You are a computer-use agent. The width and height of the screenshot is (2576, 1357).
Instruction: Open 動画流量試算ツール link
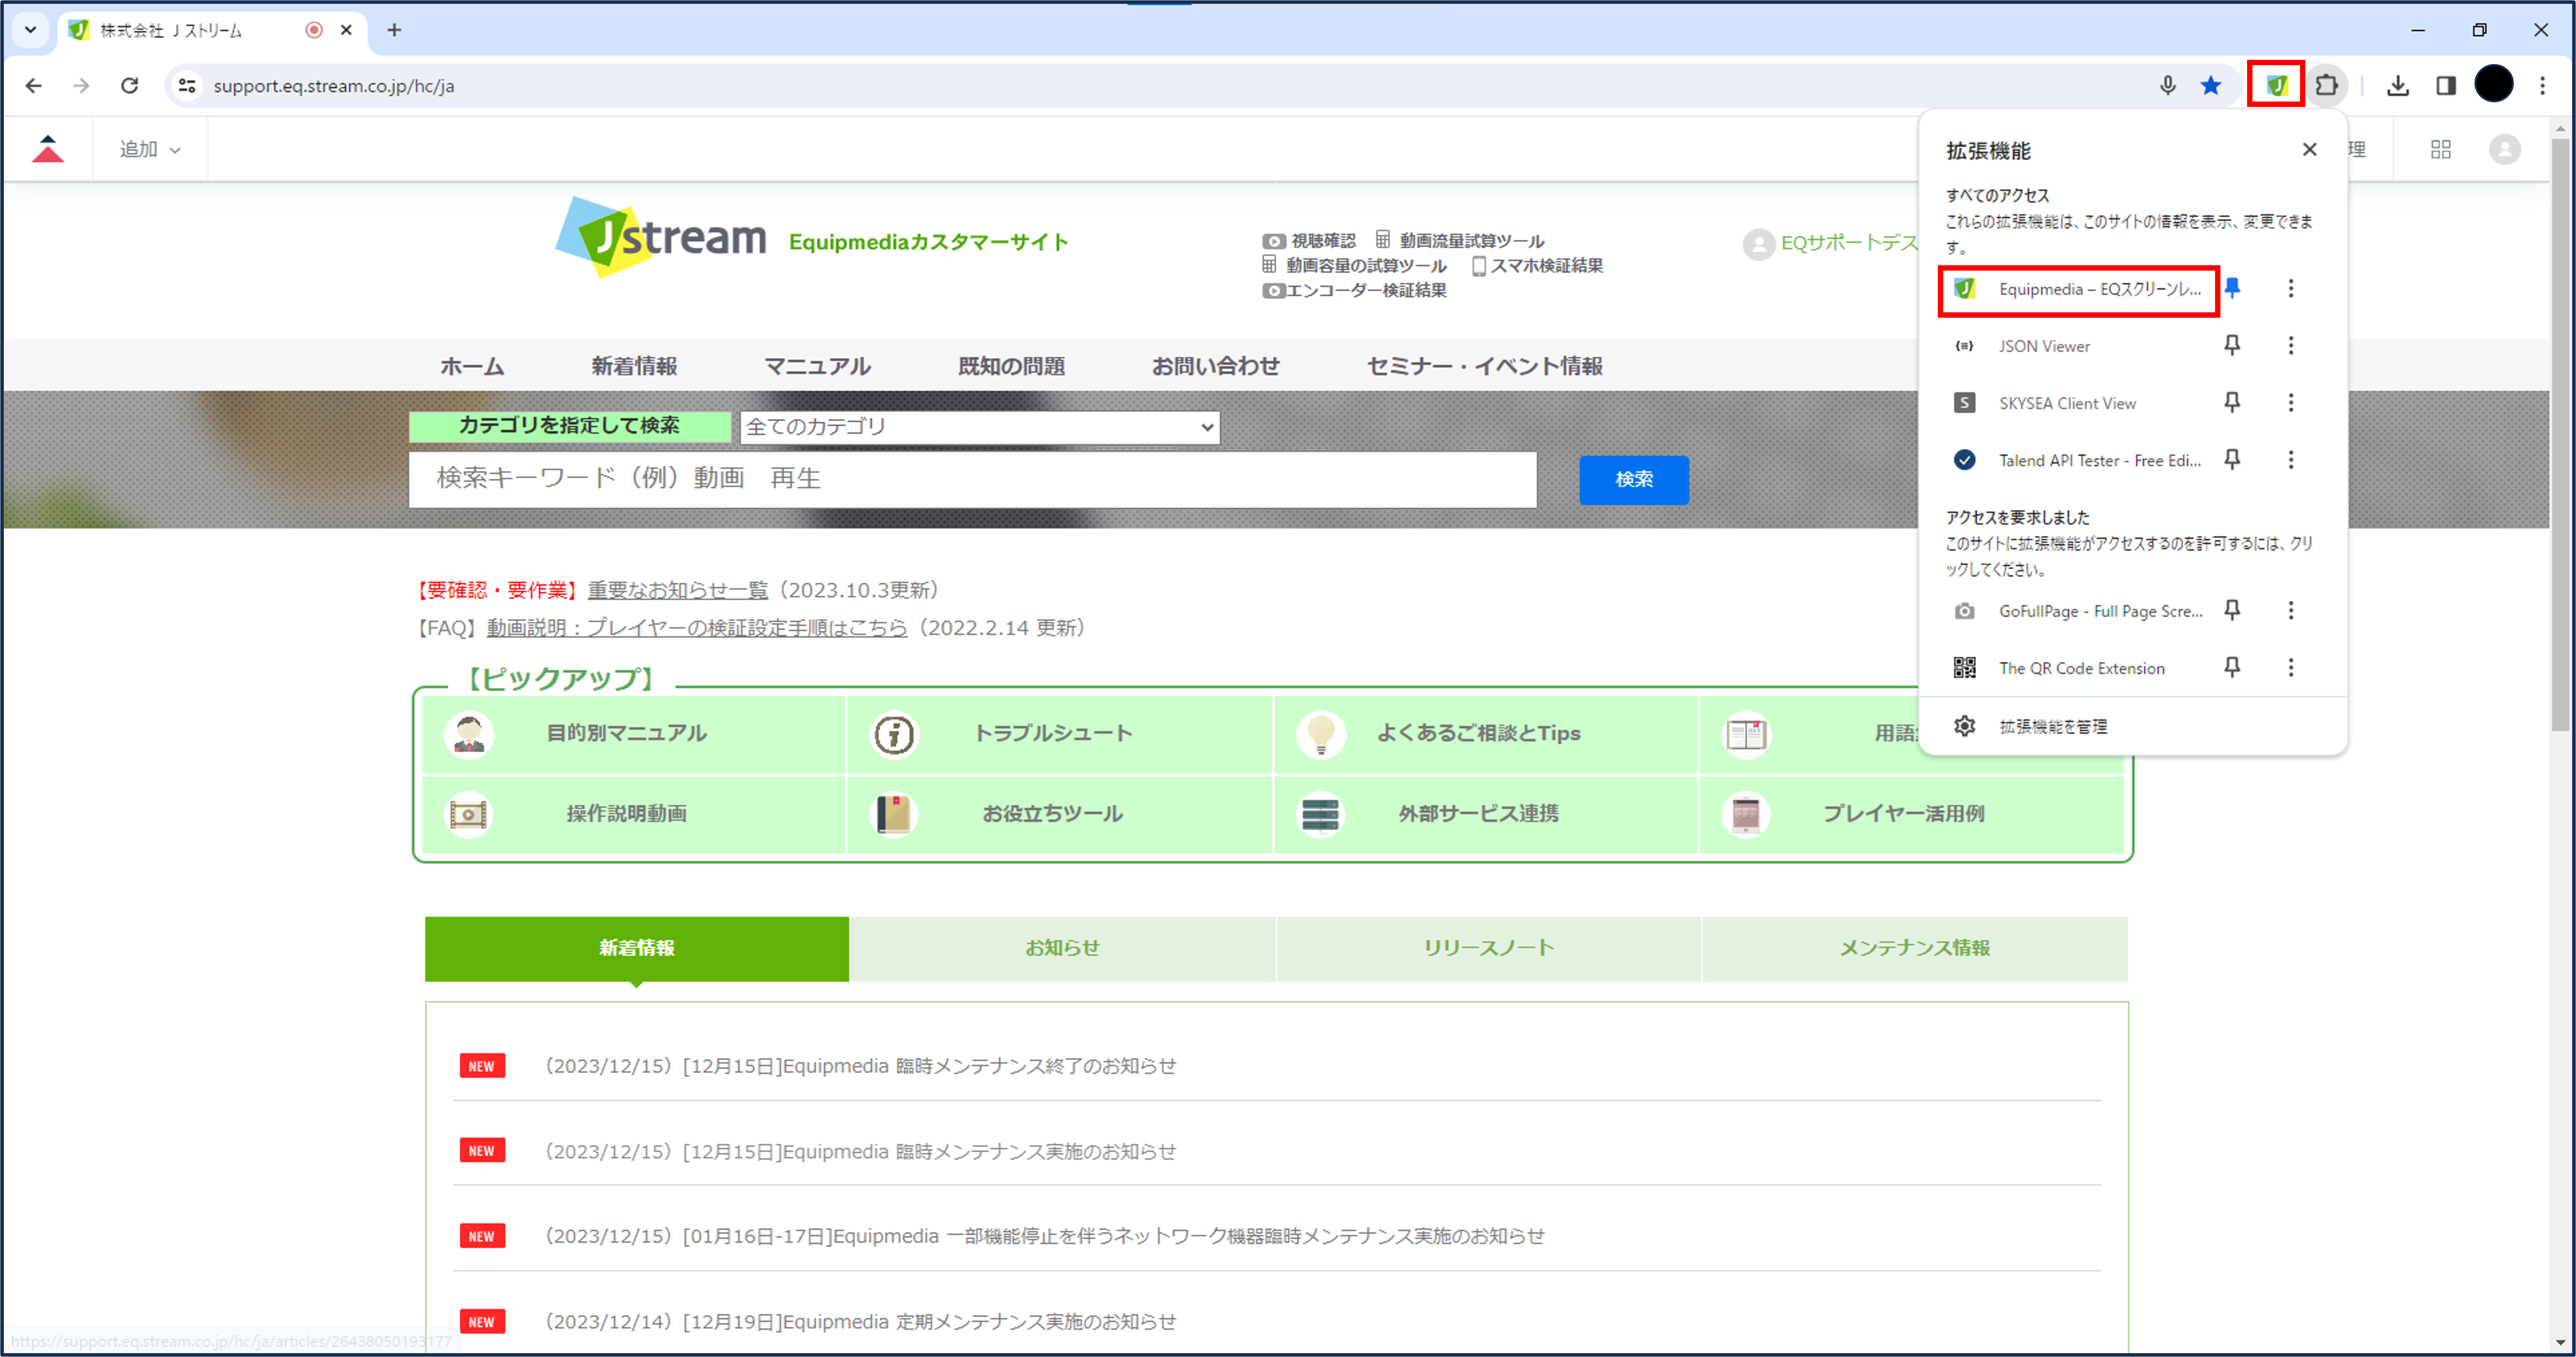[x=1460, y=241]
